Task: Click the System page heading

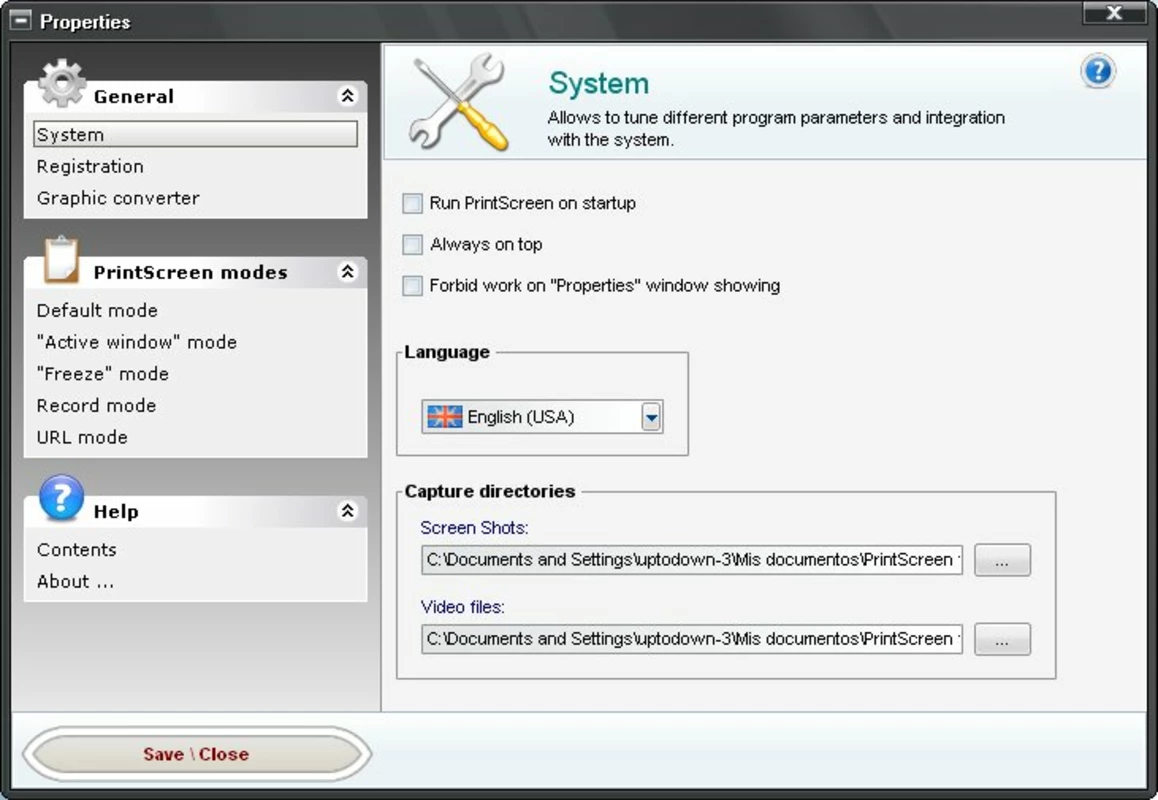Action: pyautogui.click(x=599, y=83)
